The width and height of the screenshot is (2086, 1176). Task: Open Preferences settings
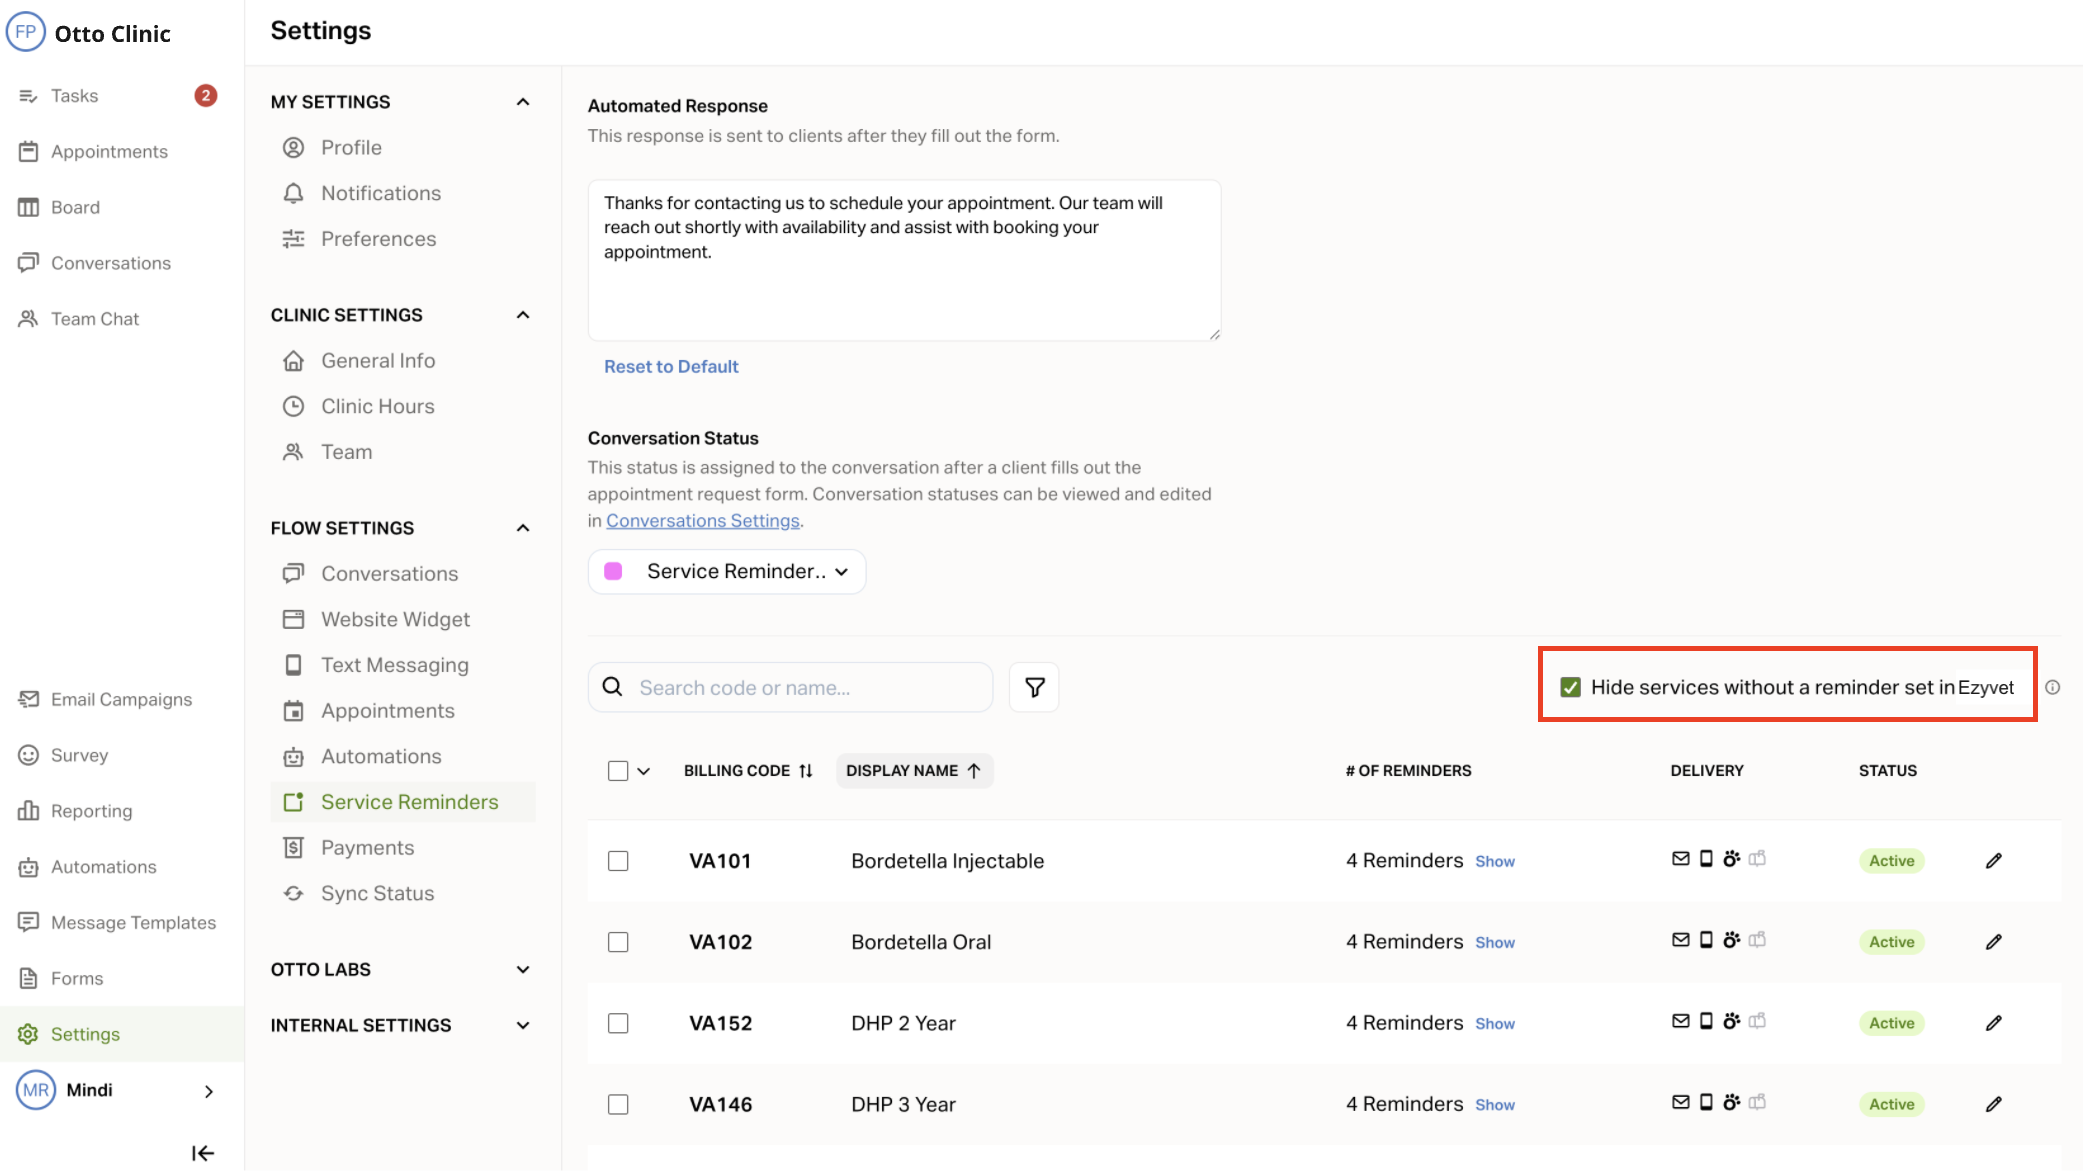tap(378, 239)
